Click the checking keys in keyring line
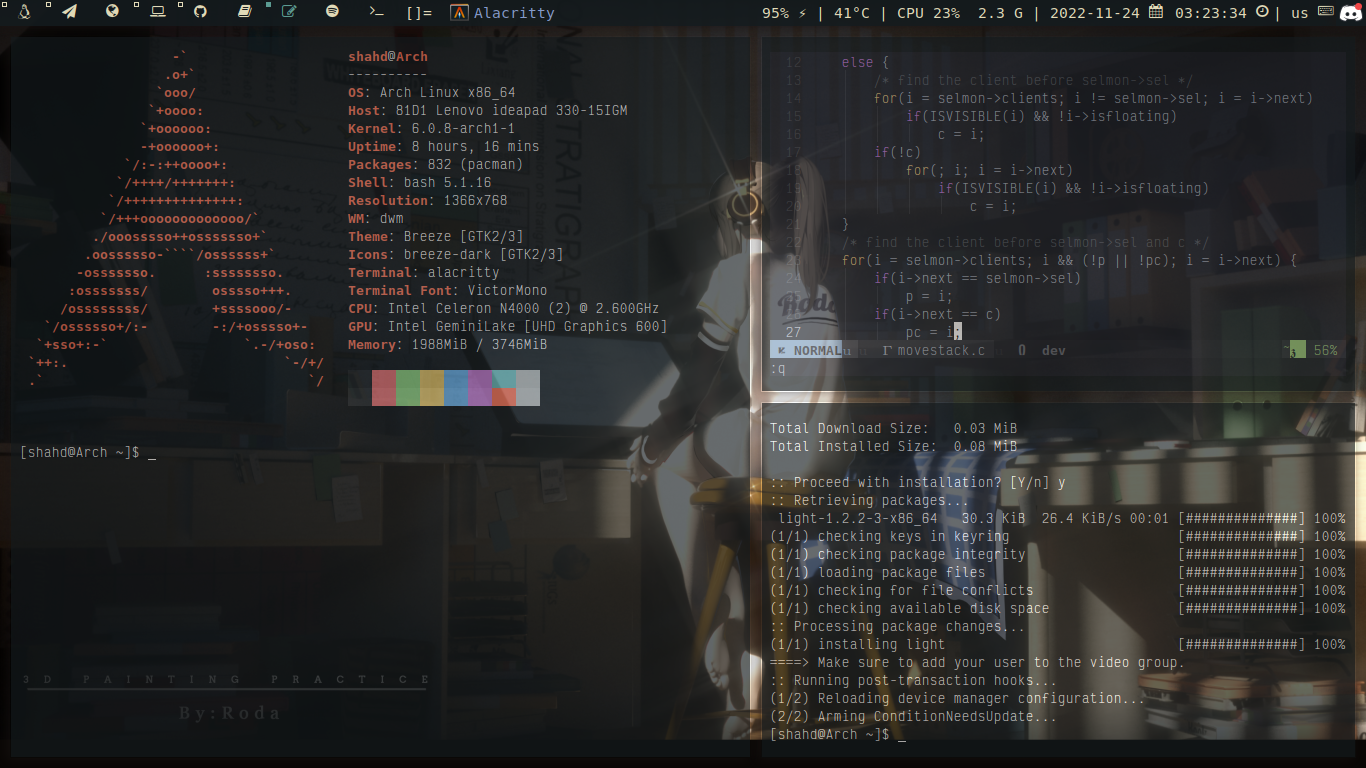 point(1058,536)
